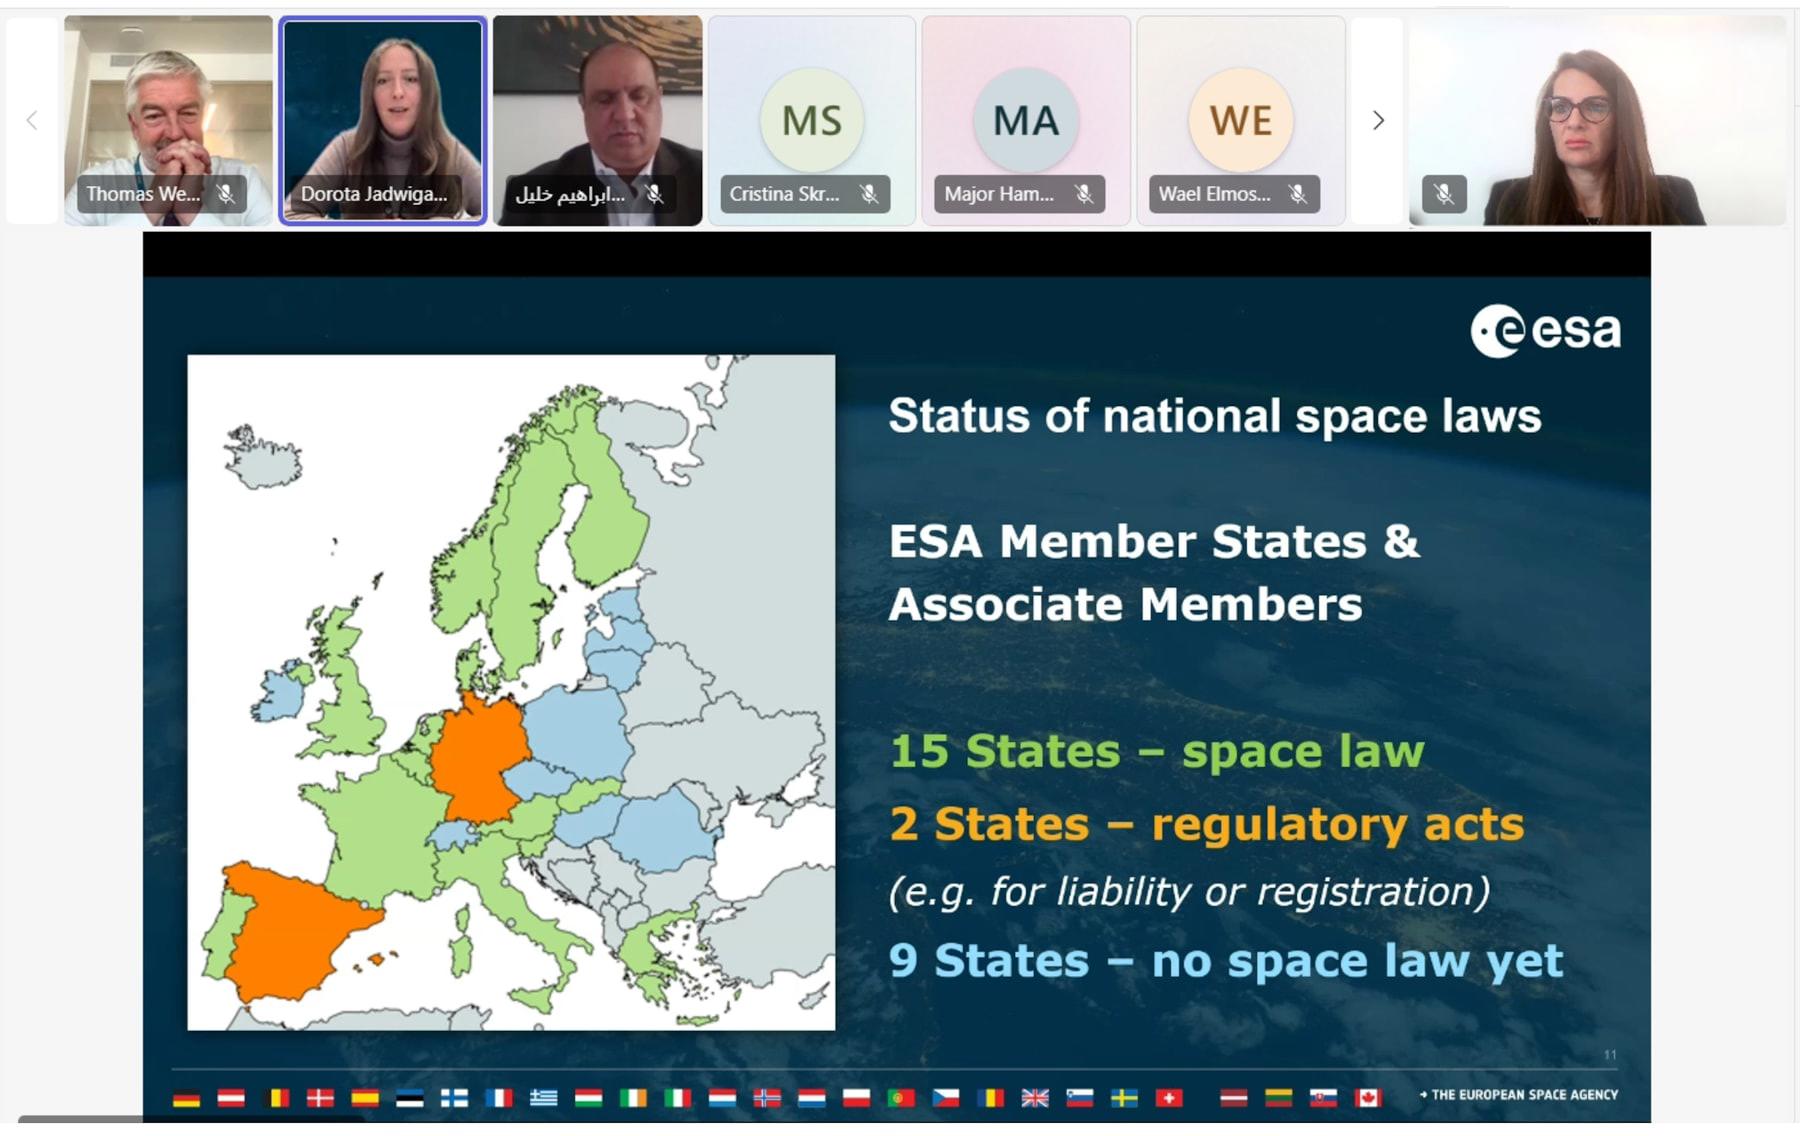
Task: Click the muted mic icon on Thomas We... tile
Action: [x=227, y=194]
